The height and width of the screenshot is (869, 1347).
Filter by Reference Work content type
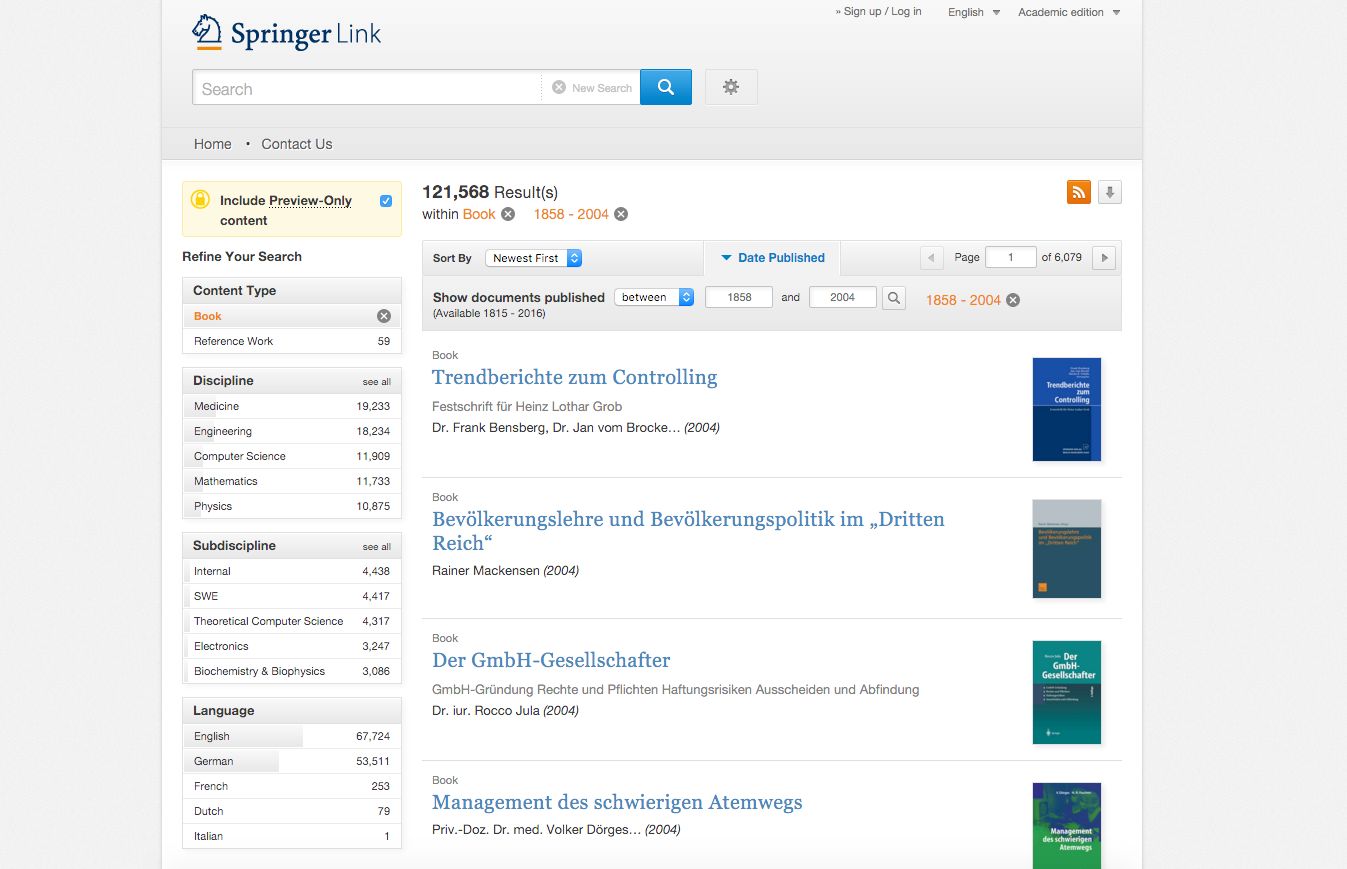(x=292, y=341)
